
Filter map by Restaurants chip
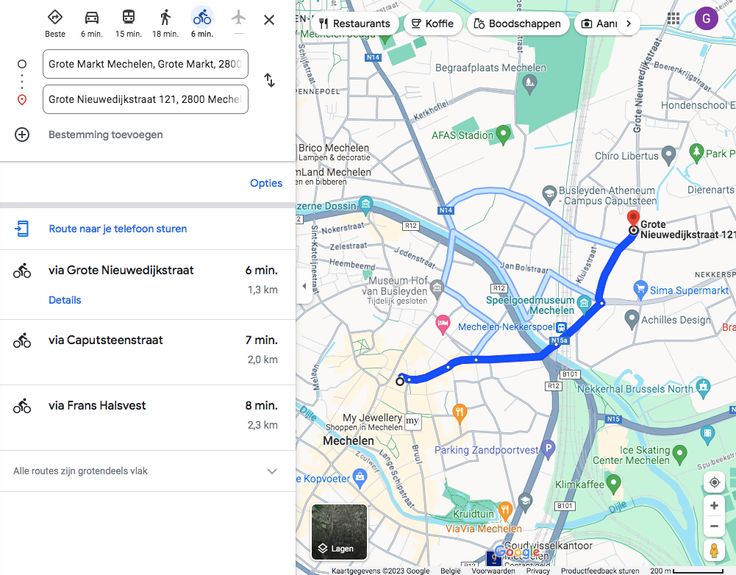point(354,23)
